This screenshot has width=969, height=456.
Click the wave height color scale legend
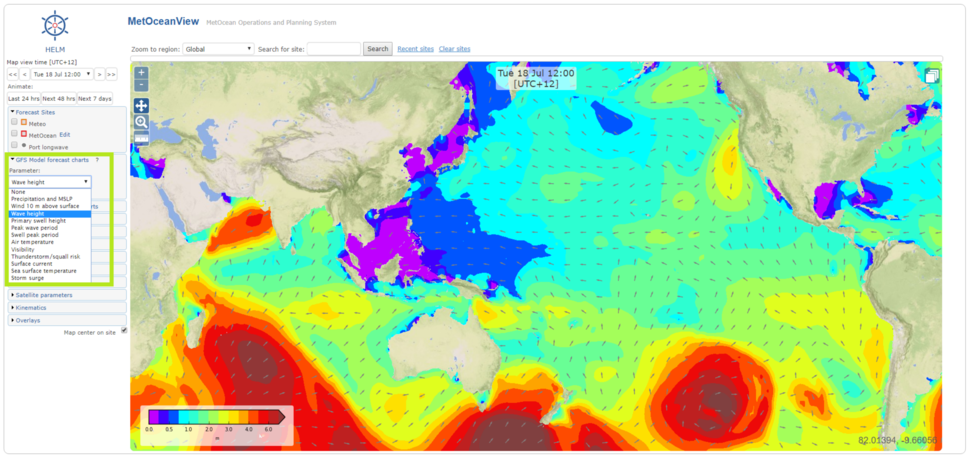216,424
